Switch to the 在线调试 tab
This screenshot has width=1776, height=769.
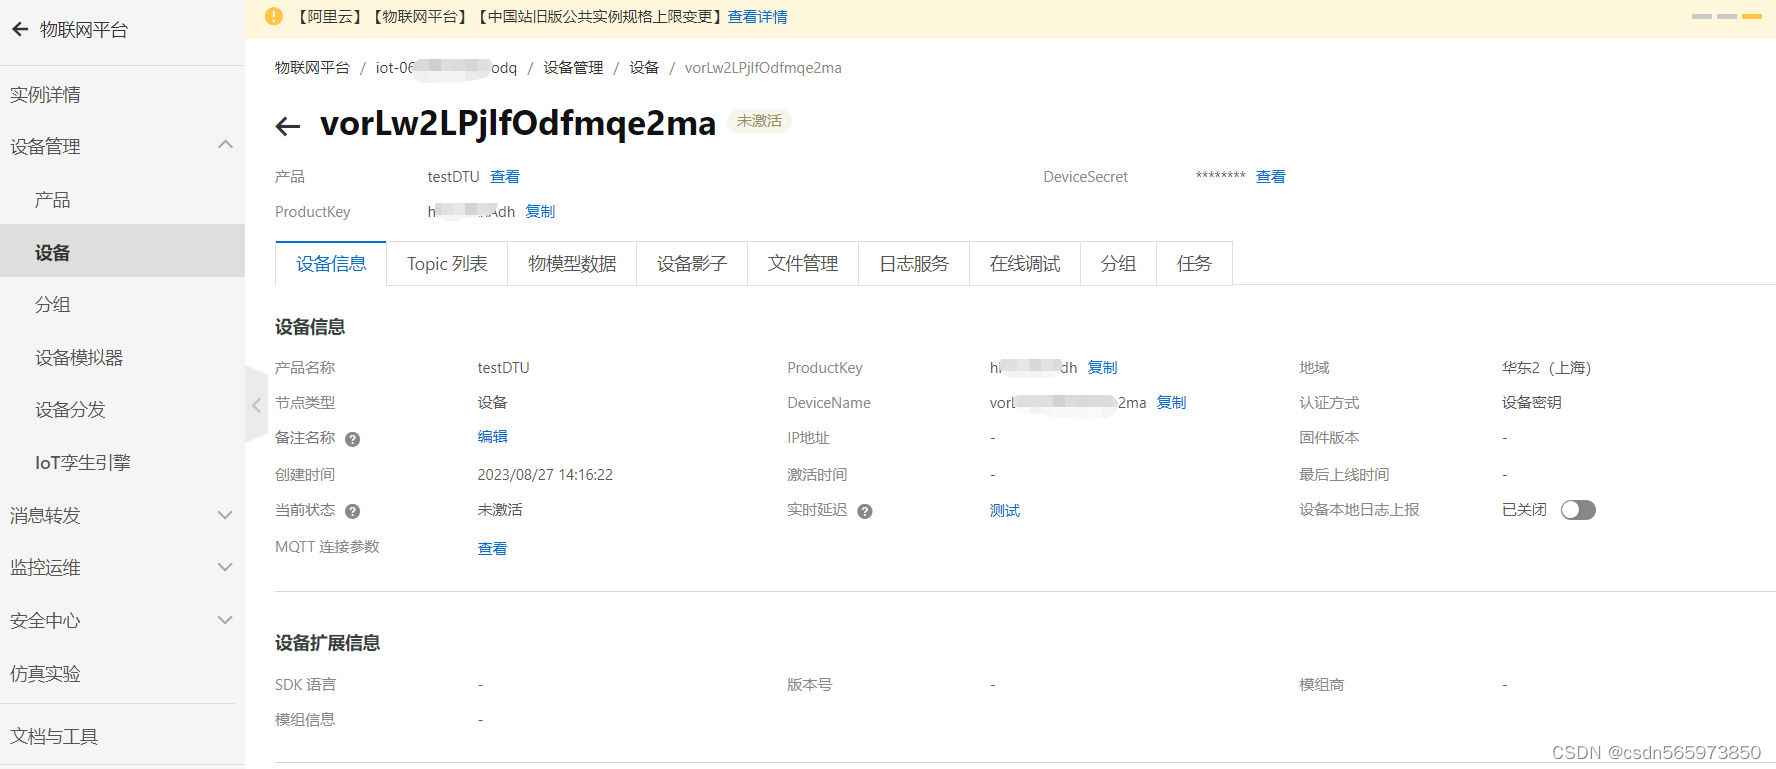1025,264
